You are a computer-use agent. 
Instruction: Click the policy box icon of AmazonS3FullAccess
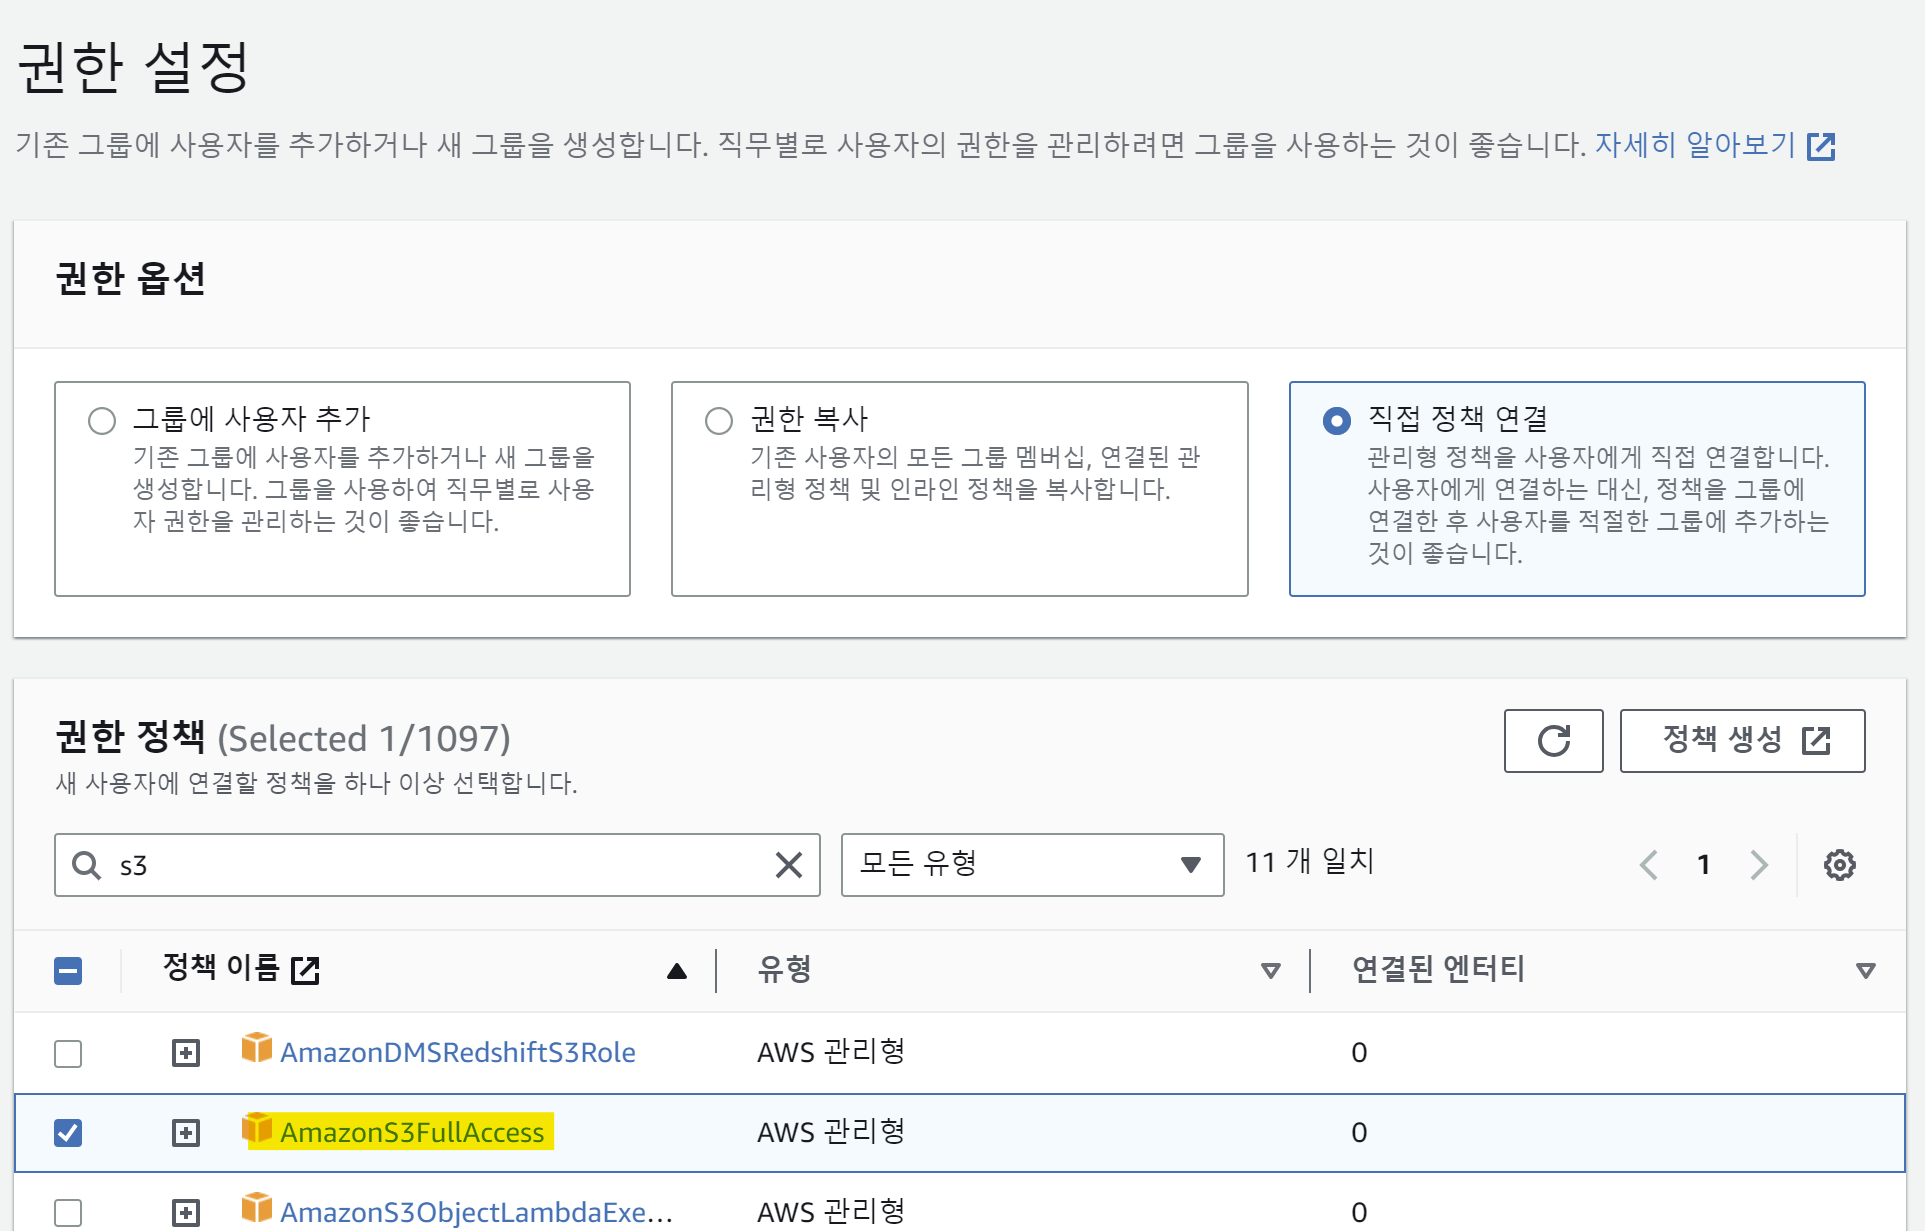257,1128
